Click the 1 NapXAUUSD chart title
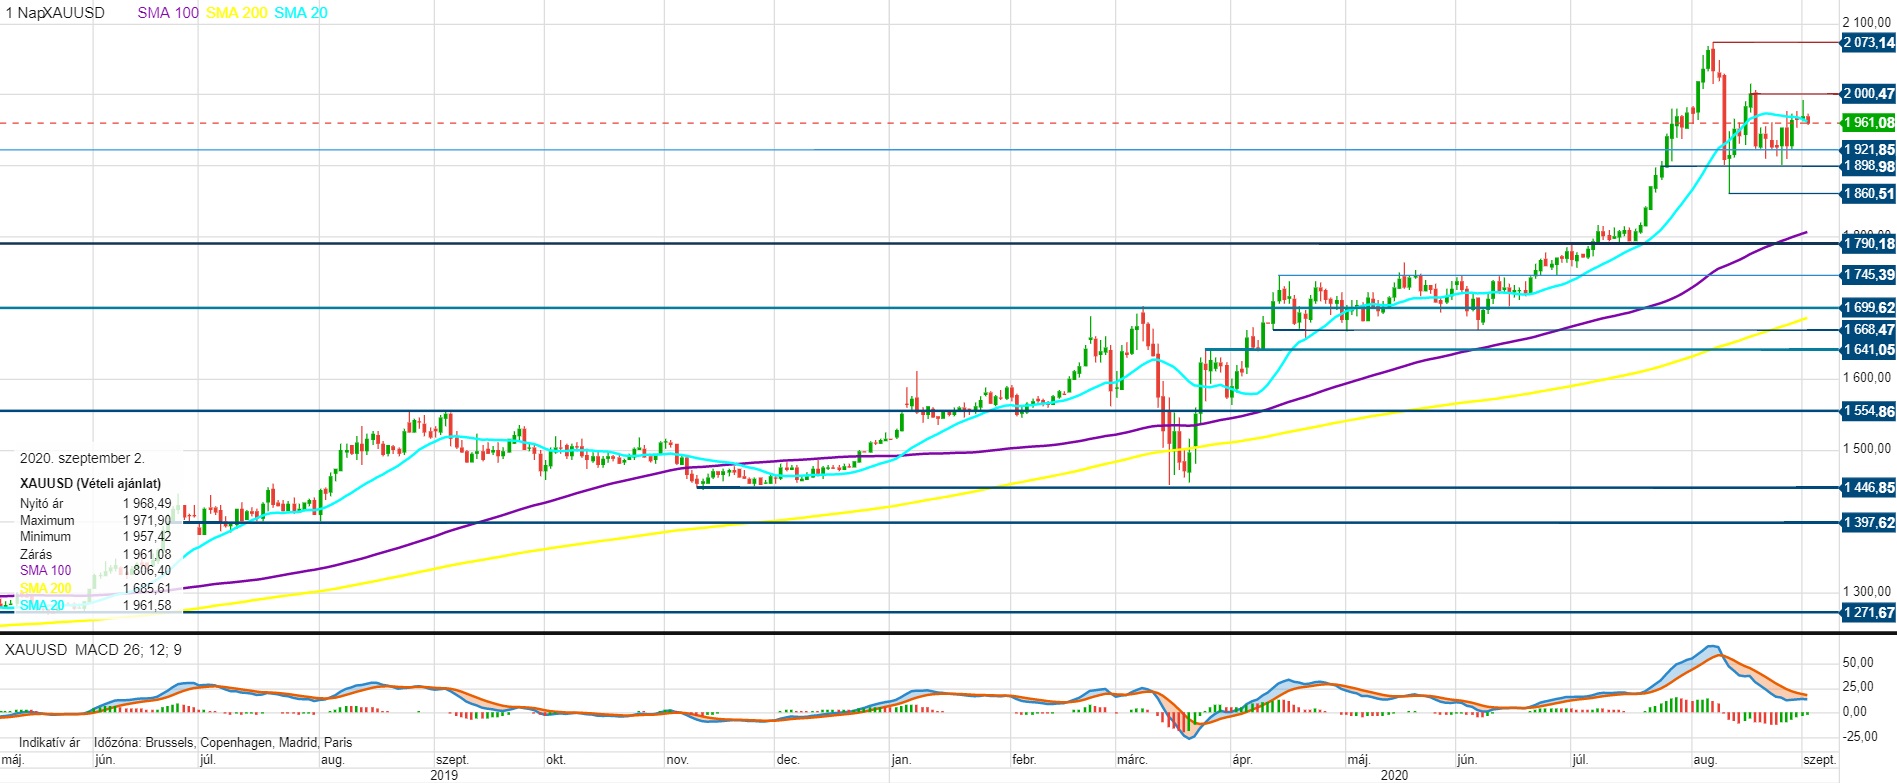 [x=55, y=13]
